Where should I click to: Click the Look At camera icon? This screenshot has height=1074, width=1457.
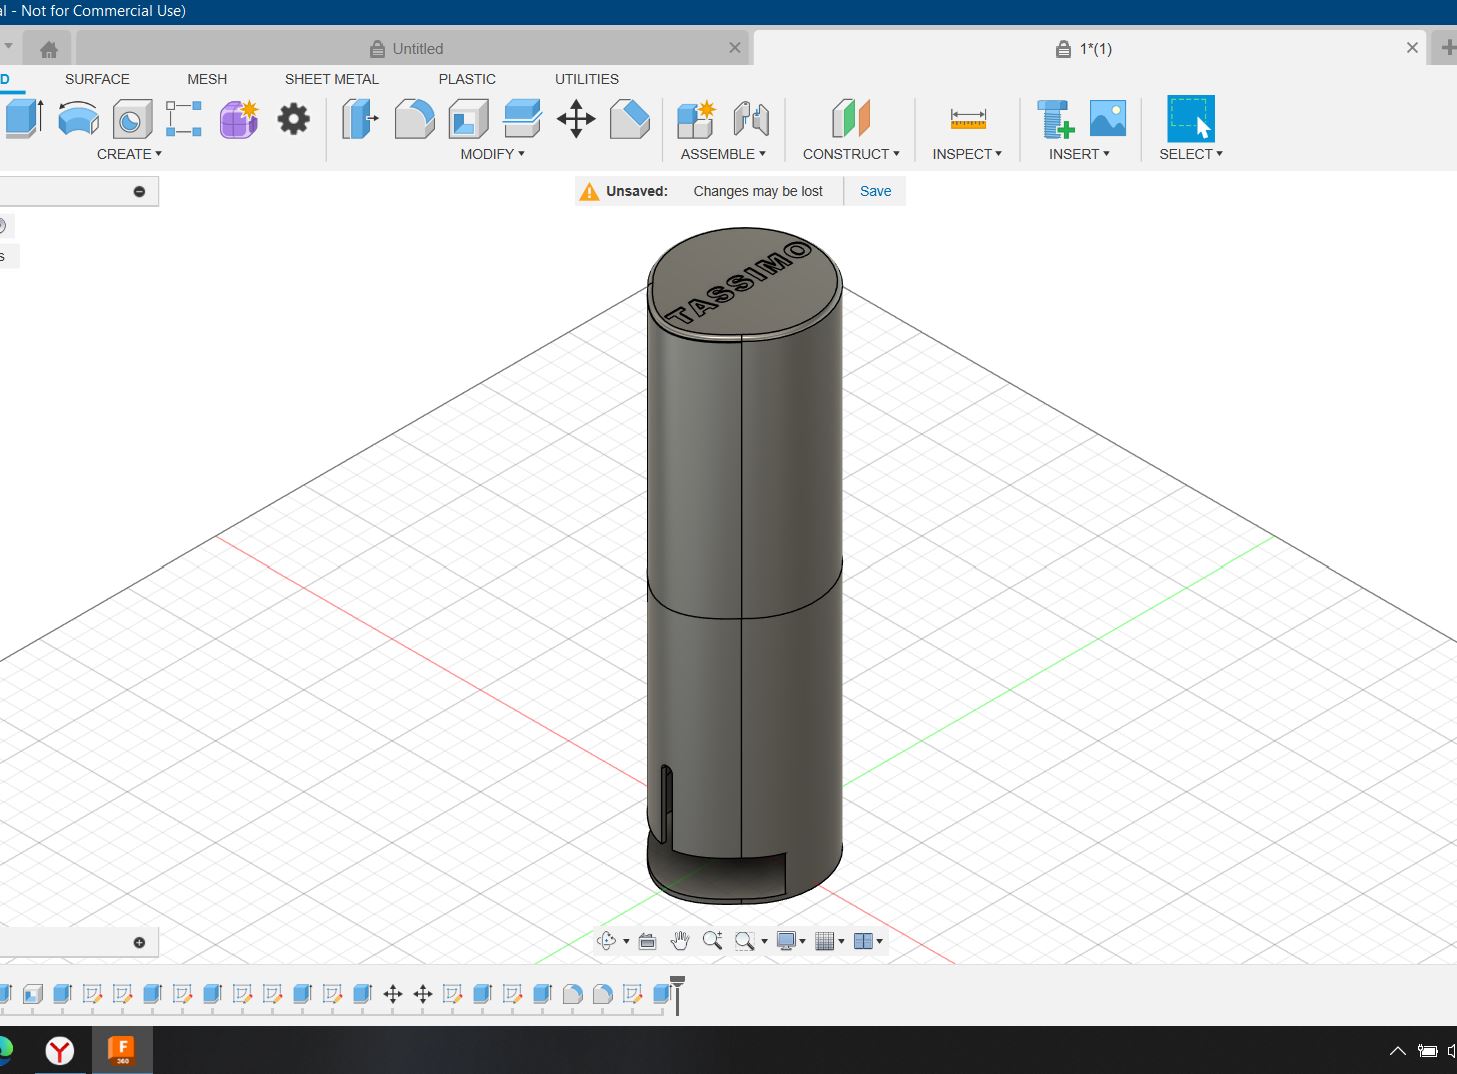647,941
